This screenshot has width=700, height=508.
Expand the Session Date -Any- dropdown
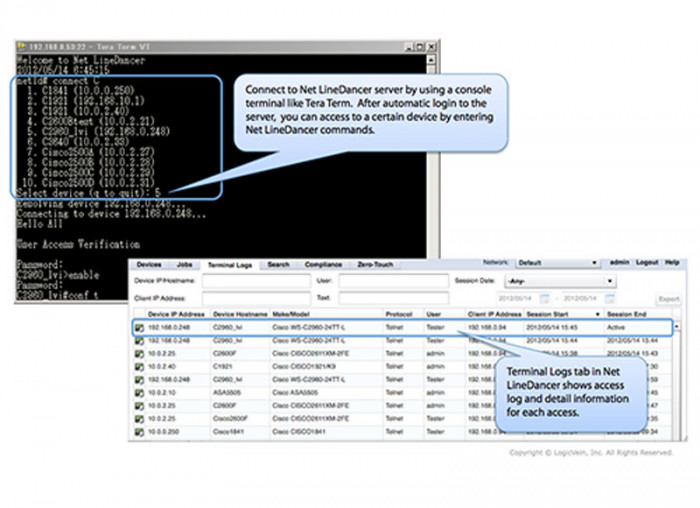[560, 281]
